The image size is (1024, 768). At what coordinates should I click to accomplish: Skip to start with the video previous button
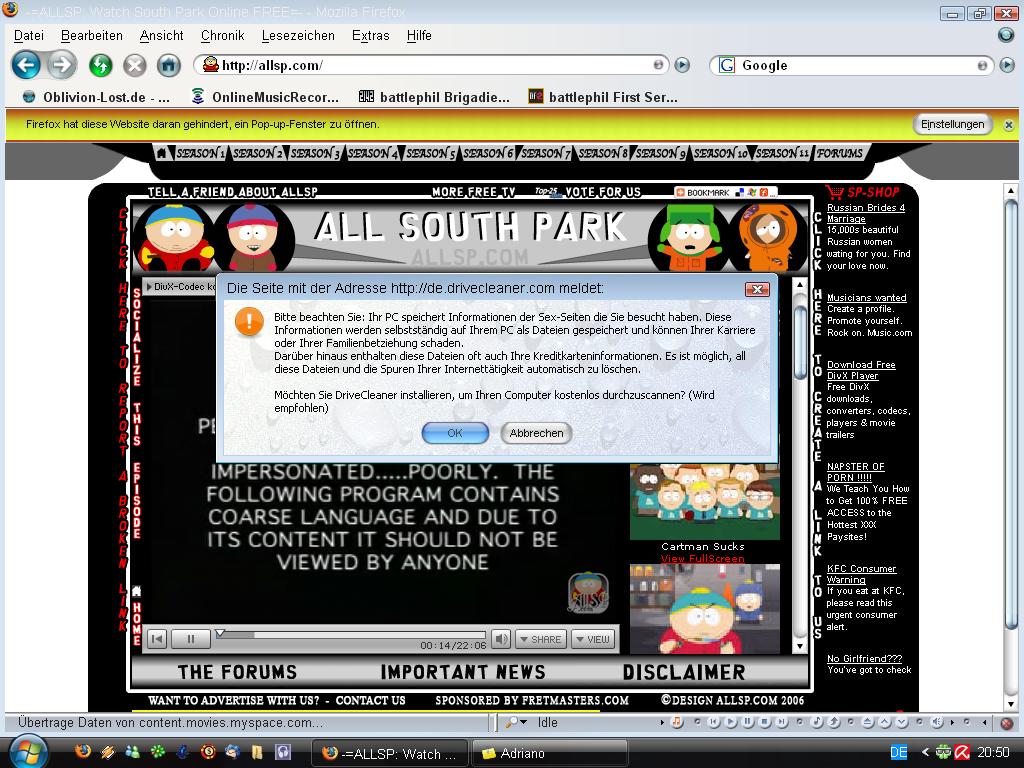157,639
